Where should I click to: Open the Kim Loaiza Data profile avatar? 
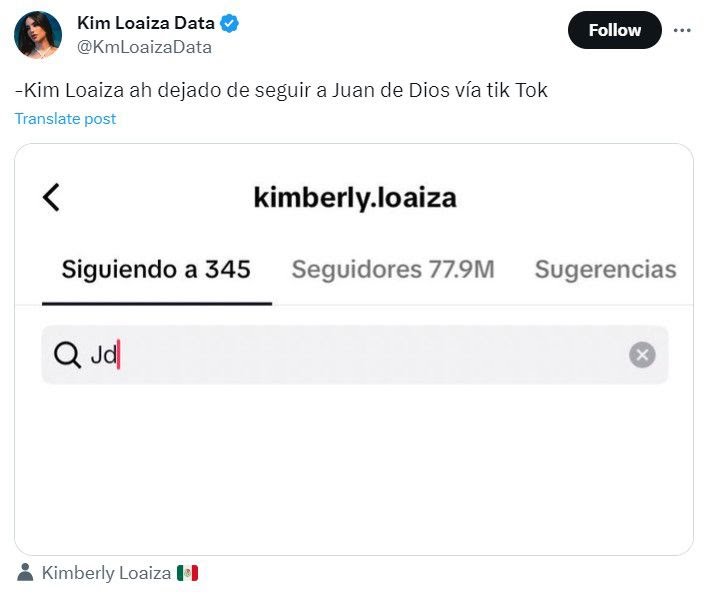(38, 35)
